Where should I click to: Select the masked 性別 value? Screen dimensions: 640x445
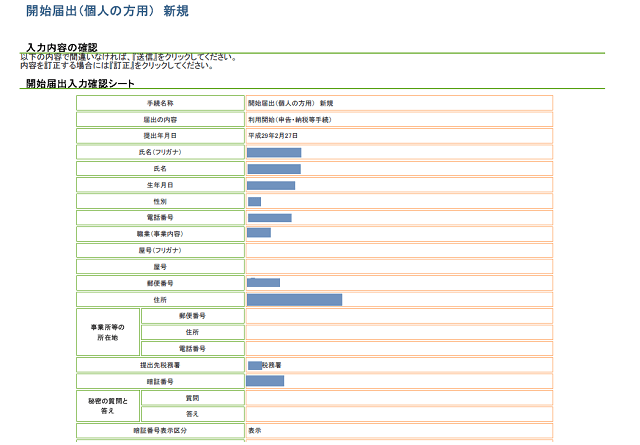click(x=254, y=201)
